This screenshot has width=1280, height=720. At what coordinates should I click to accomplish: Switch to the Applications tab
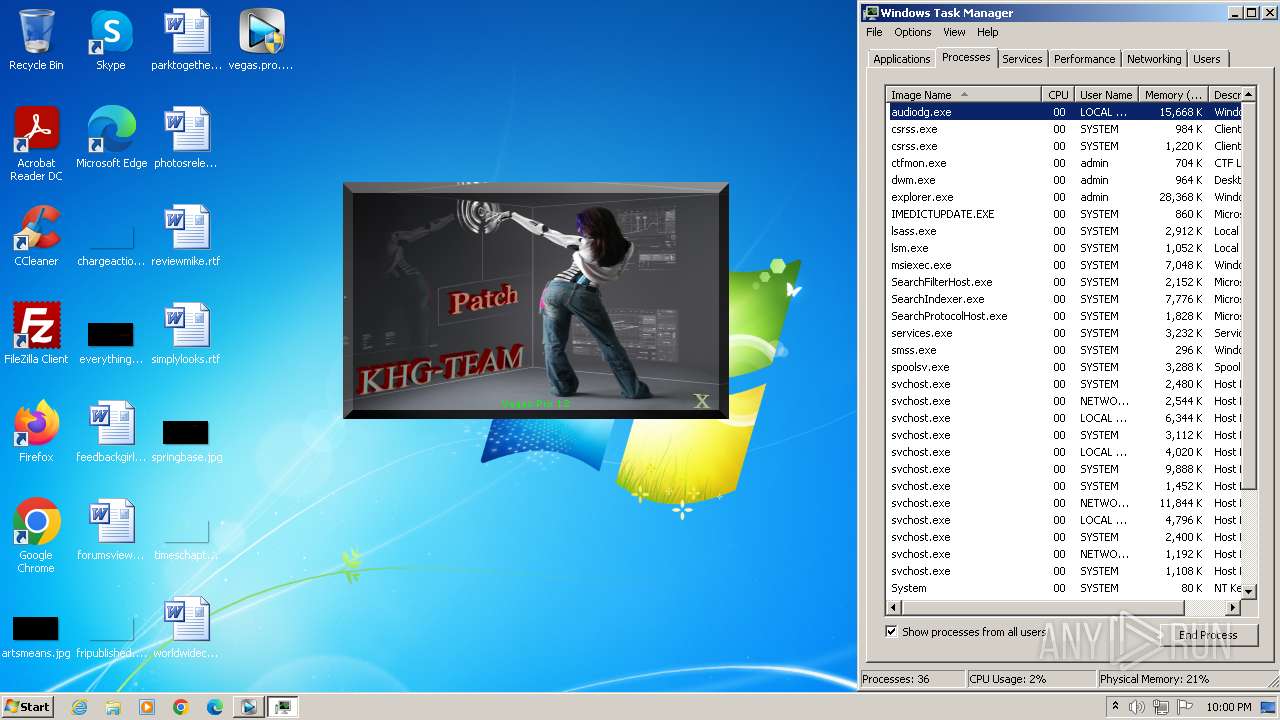coord(902,59)
